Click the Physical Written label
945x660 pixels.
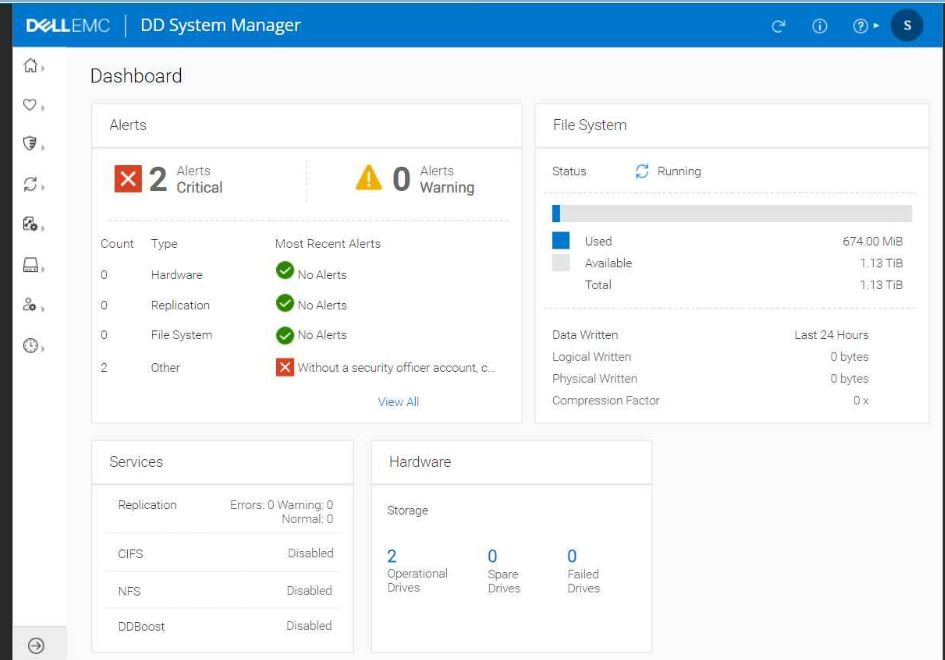pyautogui.click(x=594, y=379)
